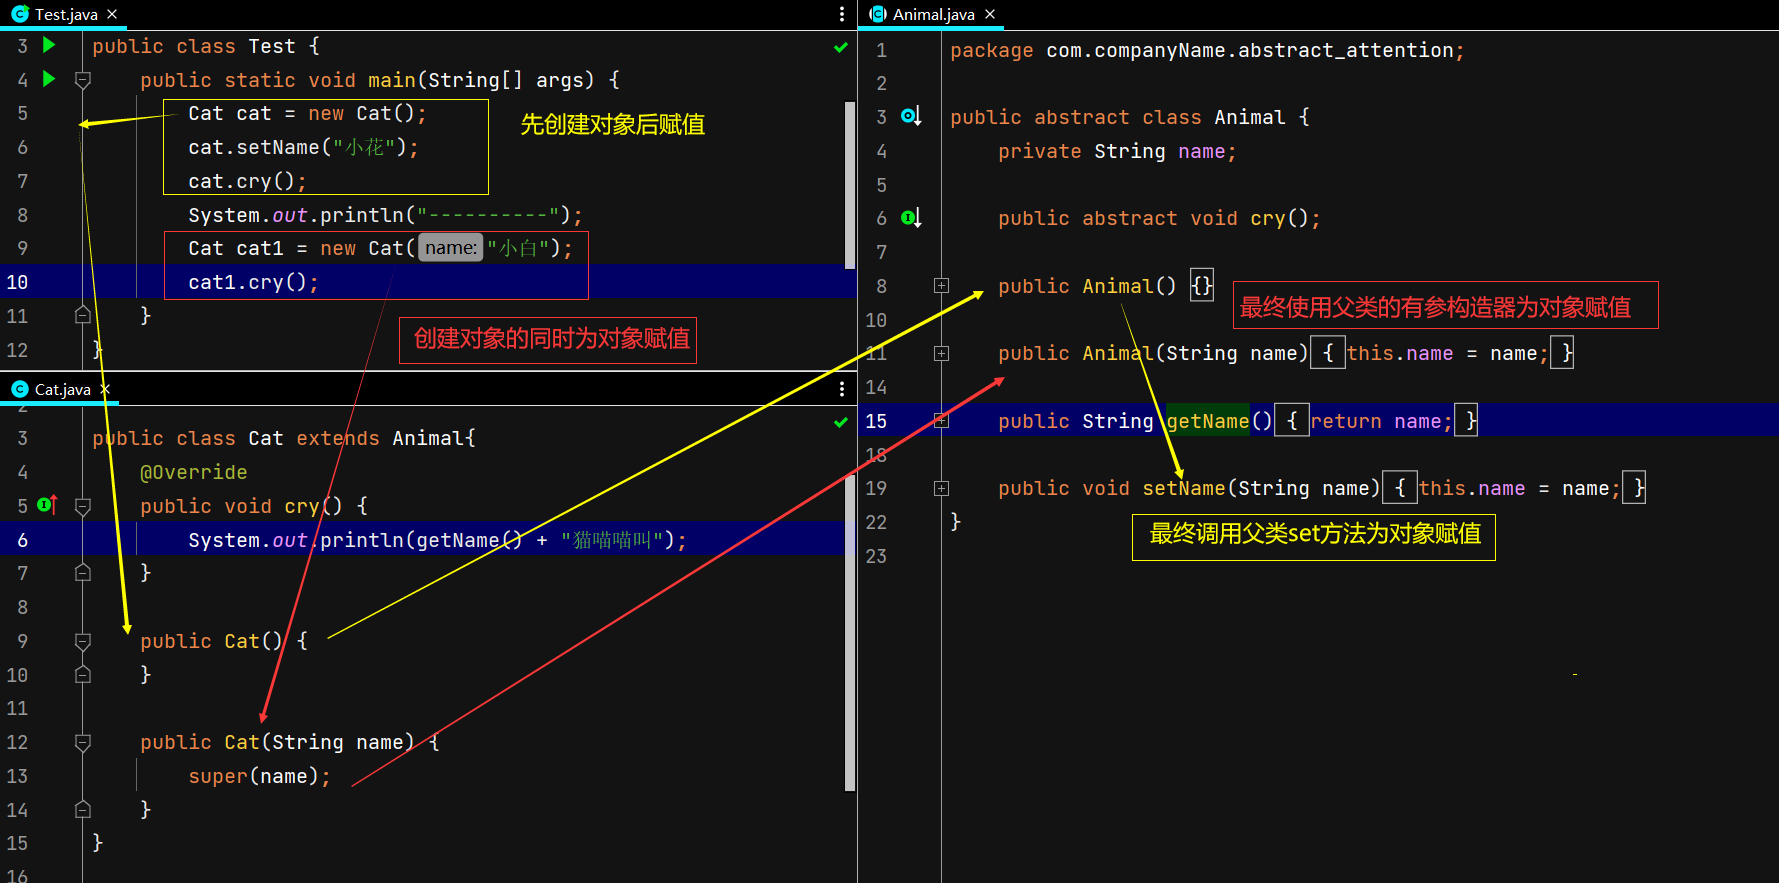Place cursor on cat1.cry() in Test.java
Screen dimensions: 1779x883
coord(253,282)
